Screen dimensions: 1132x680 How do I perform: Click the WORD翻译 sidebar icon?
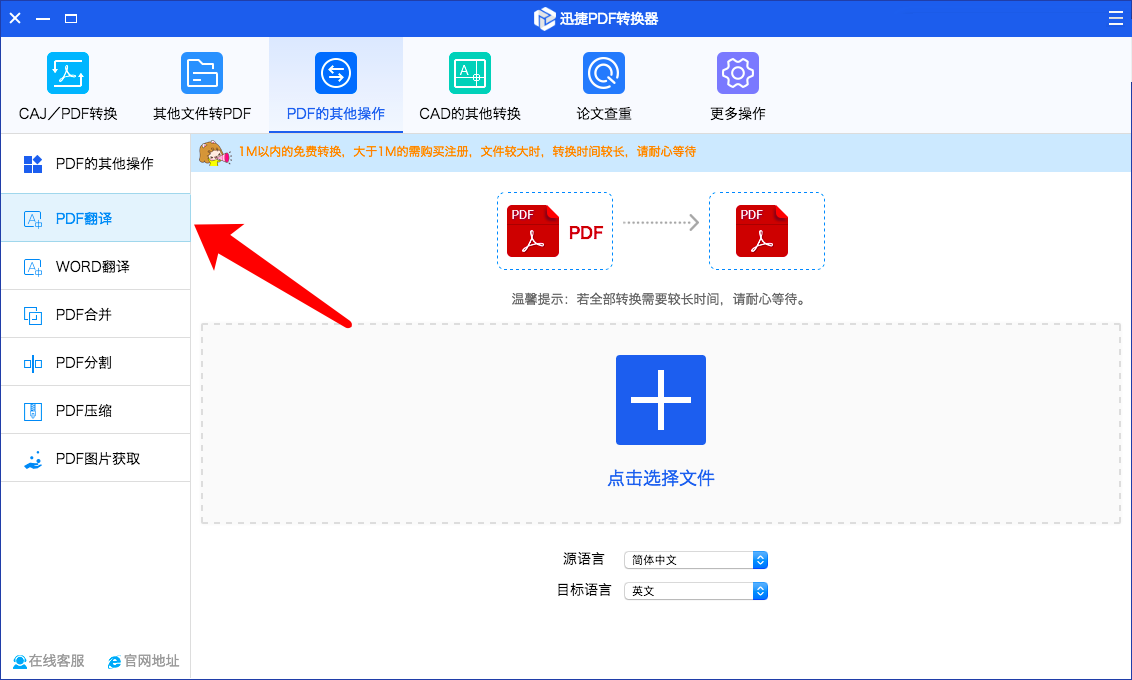[32, 267]
